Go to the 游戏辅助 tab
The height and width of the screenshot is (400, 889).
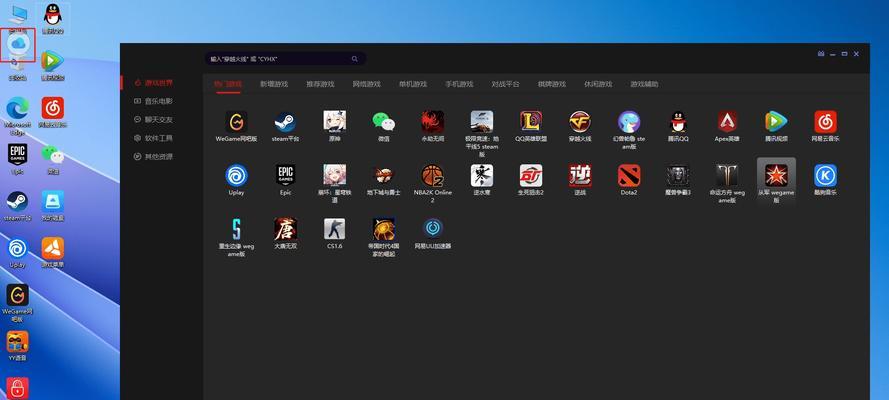(x=645, y=84)
